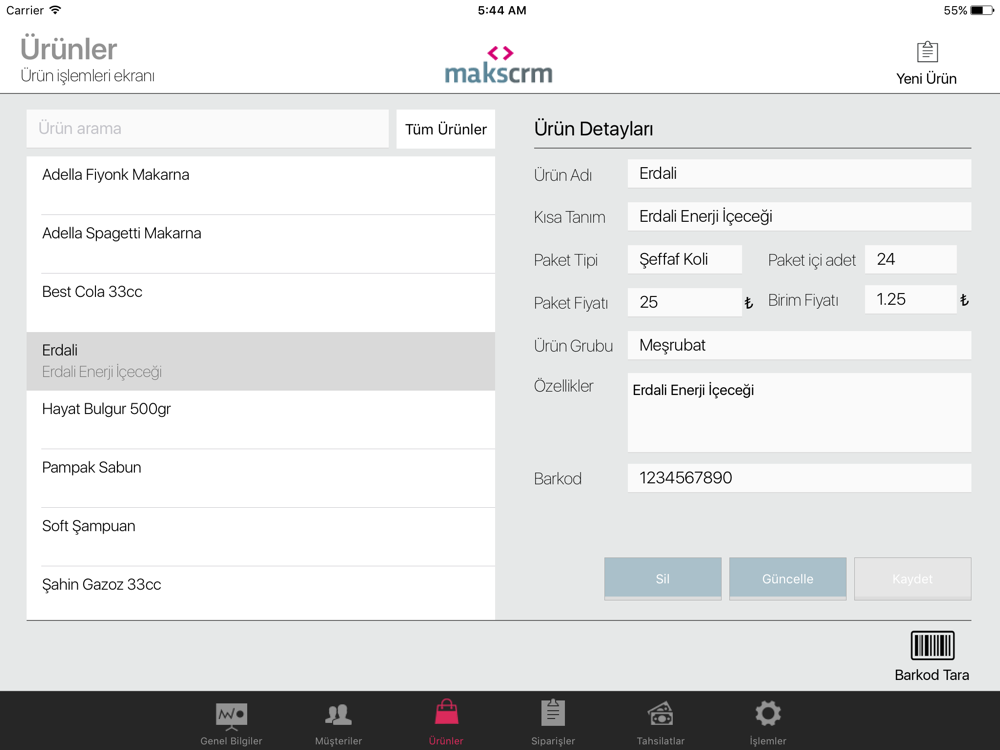Open the İşlemler gear tab
The height and width of the screenshot is (750, 1000).
pyautogui.click(x=768, y=723)
